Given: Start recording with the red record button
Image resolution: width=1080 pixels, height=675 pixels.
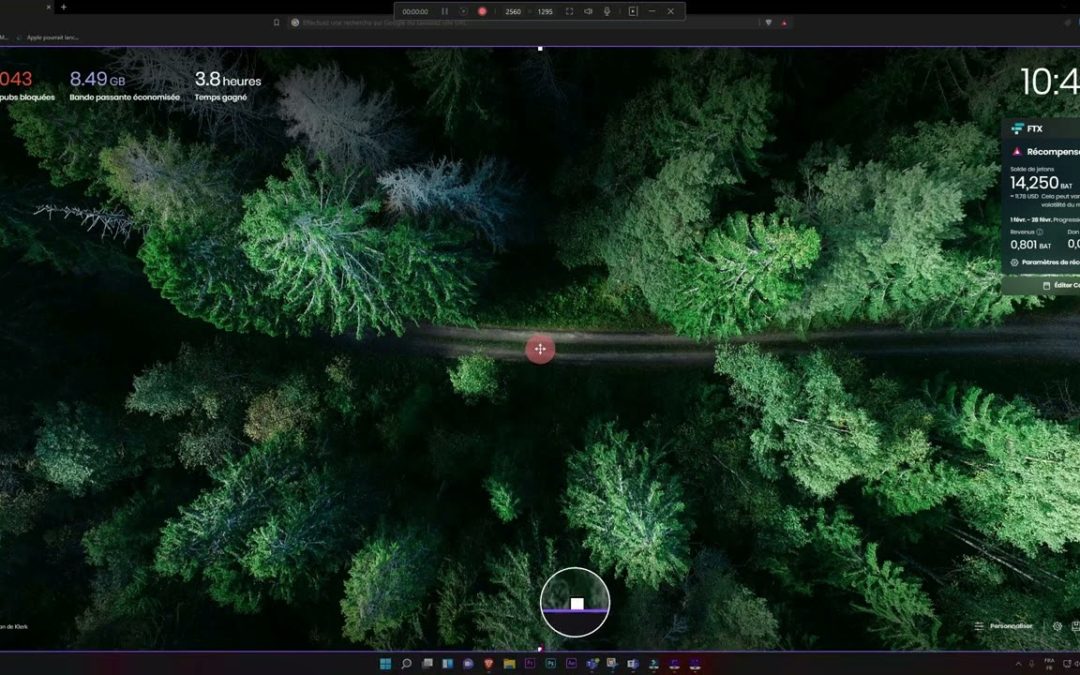Looking at the screenshot, I should (x=482, y=12).
